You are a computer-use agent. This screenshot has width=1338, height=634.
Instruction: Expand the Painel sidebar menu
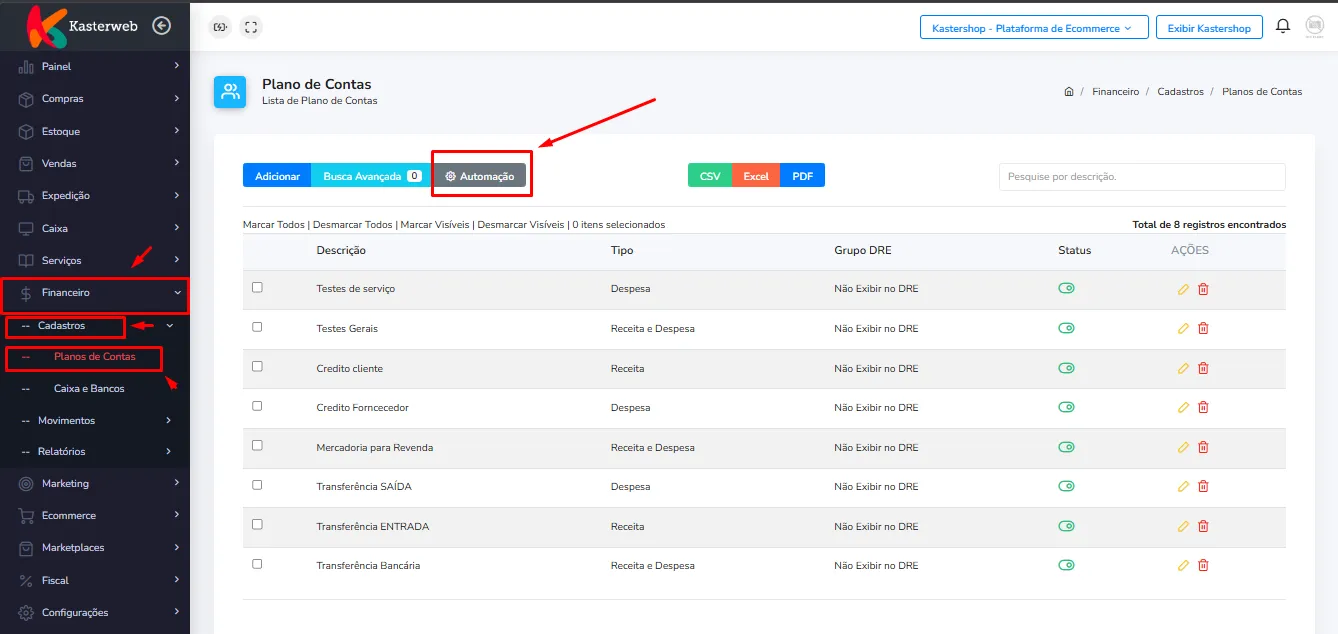pyautogui.click(x=95, y=66)
